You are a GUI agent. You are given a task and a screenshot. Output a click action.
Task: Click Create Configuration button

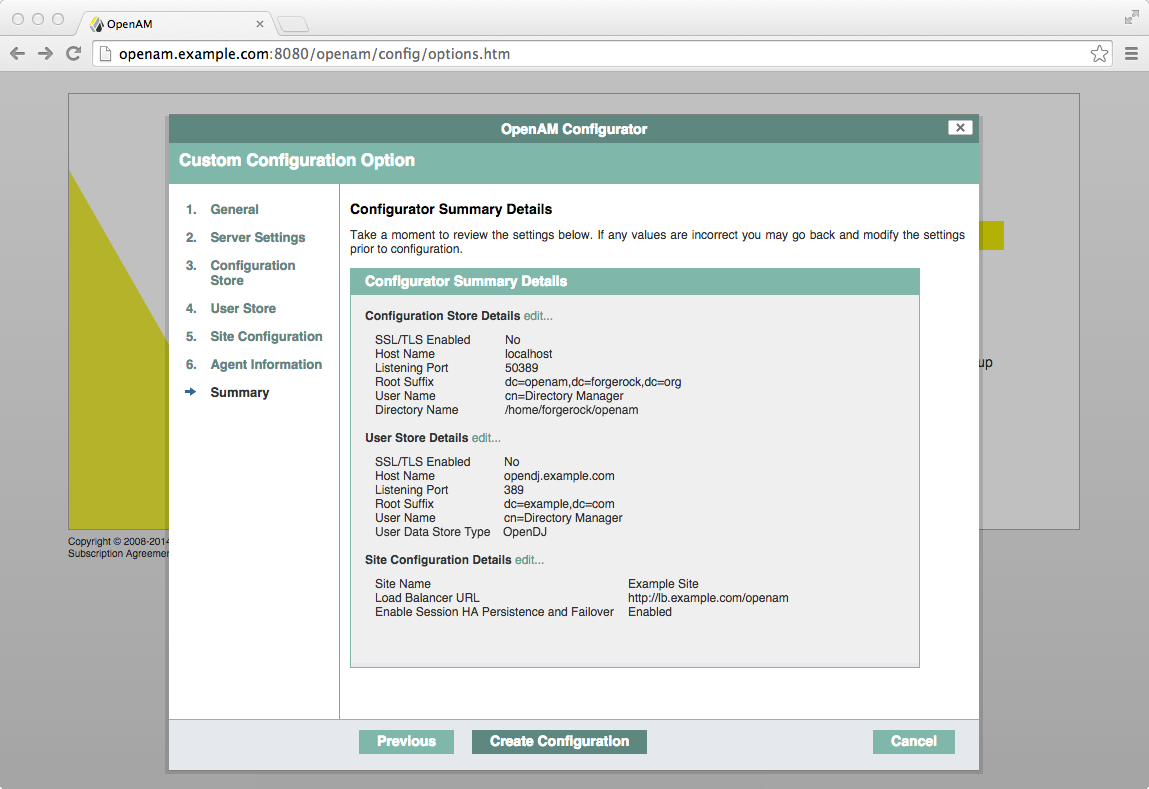[x=559, y=741]
